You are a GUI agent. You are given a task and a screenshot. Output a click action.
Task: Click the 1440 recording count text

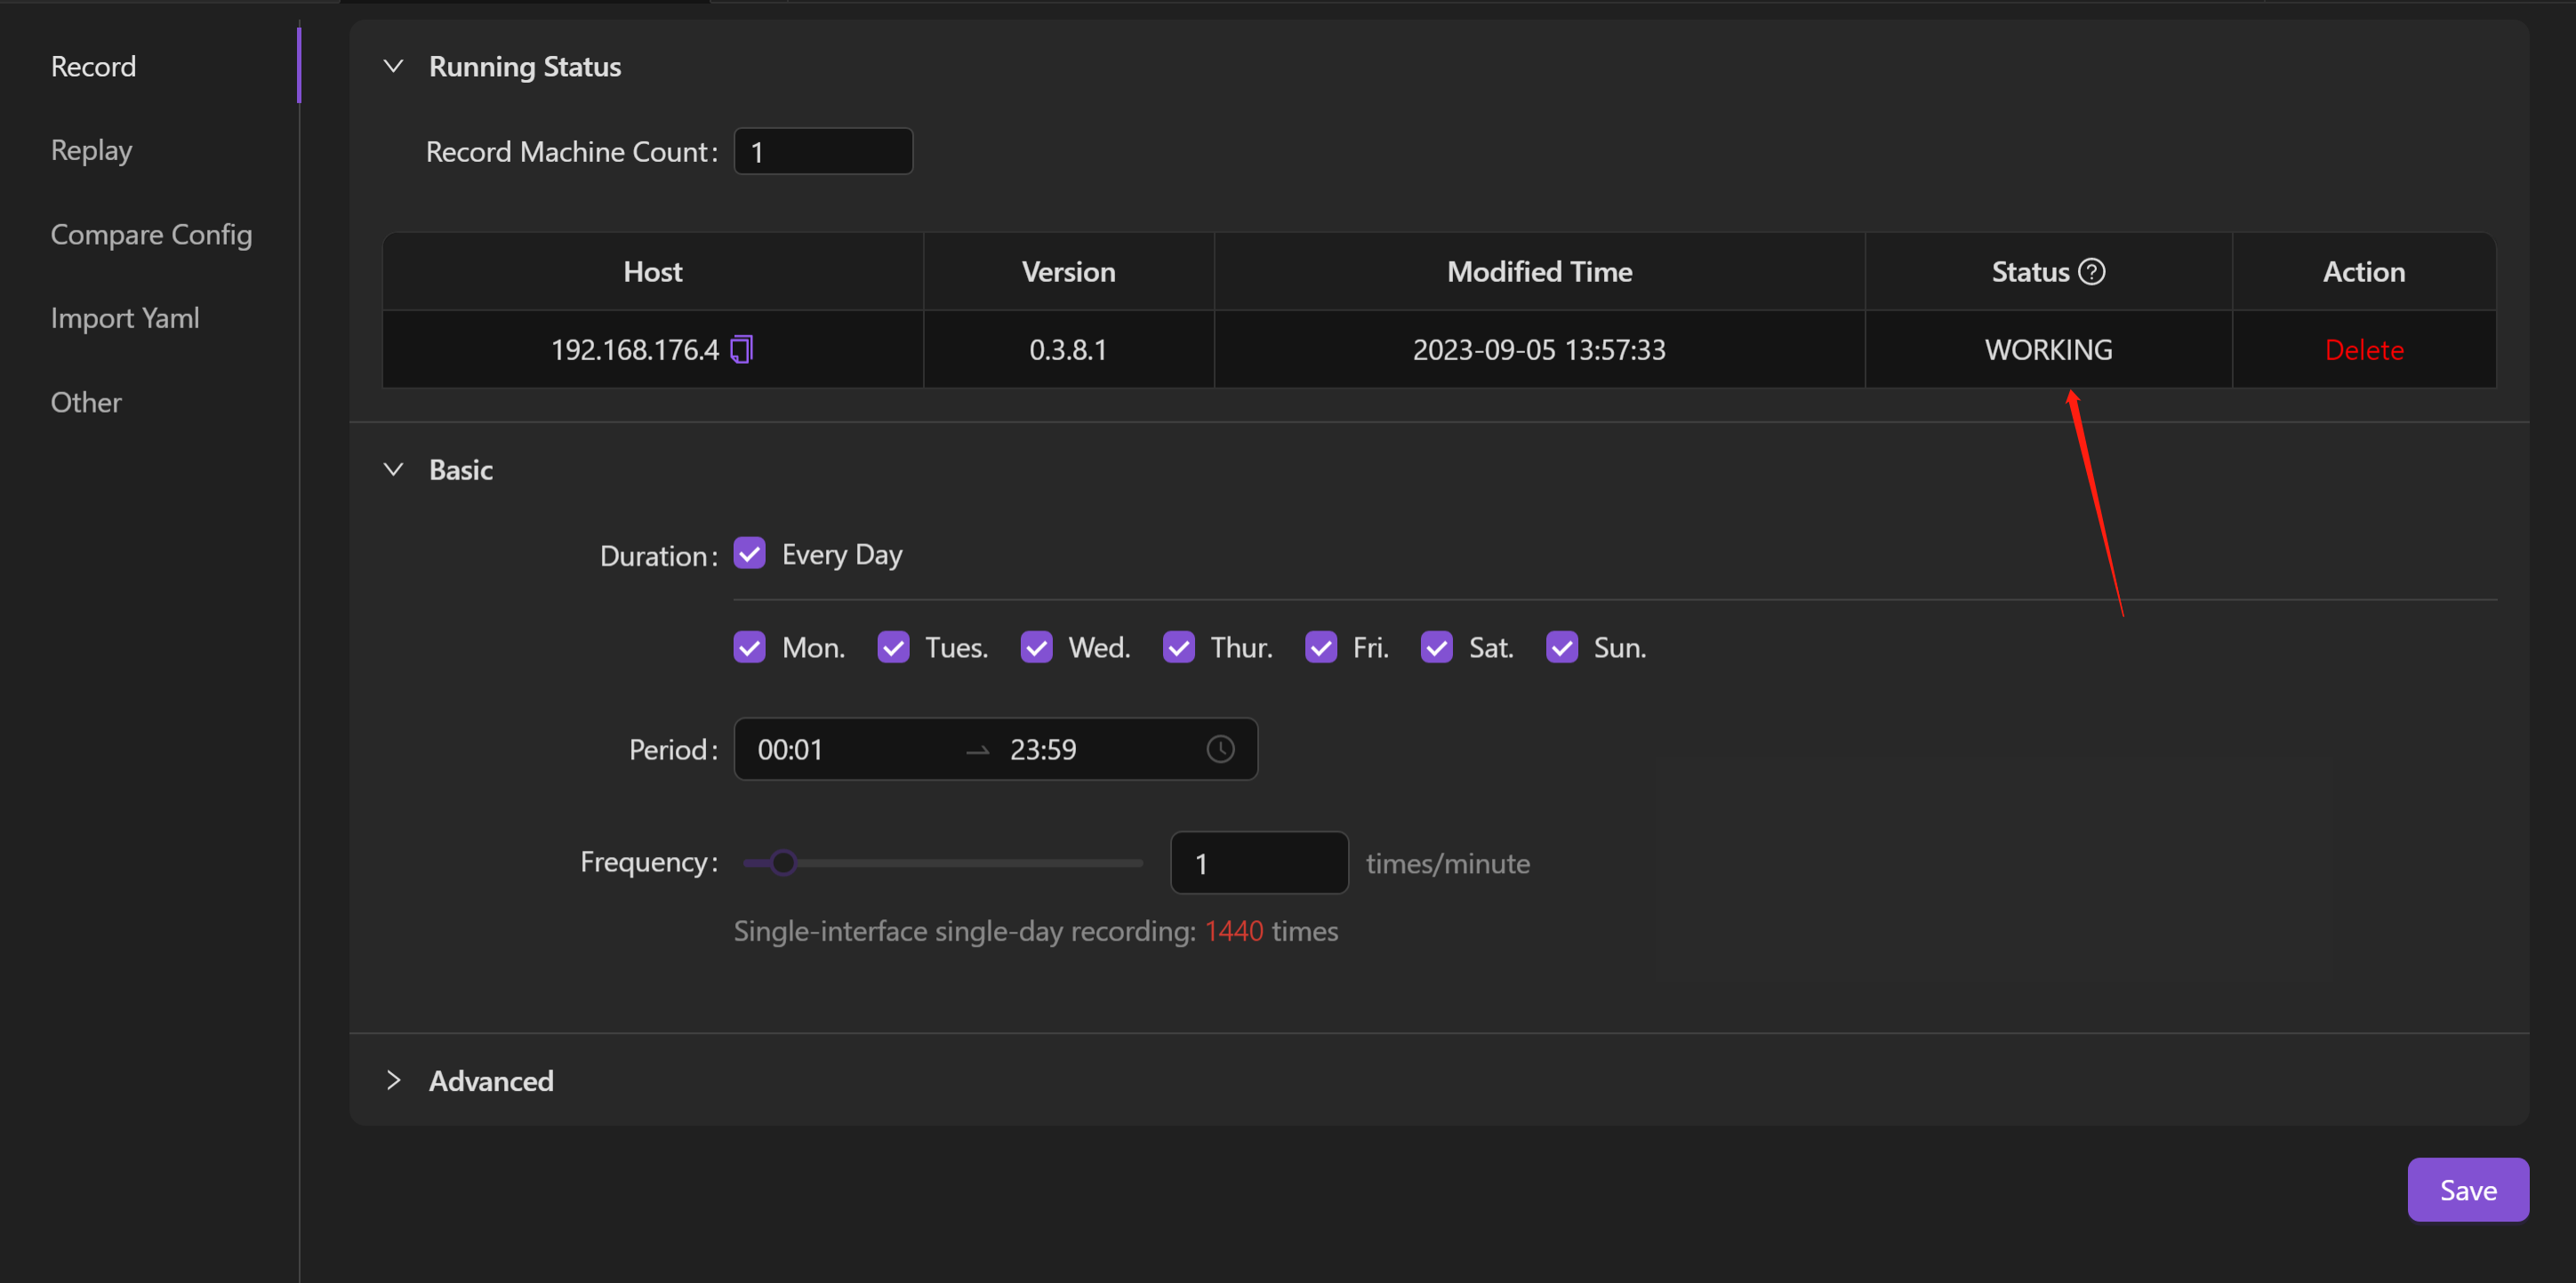[1234, 930]
